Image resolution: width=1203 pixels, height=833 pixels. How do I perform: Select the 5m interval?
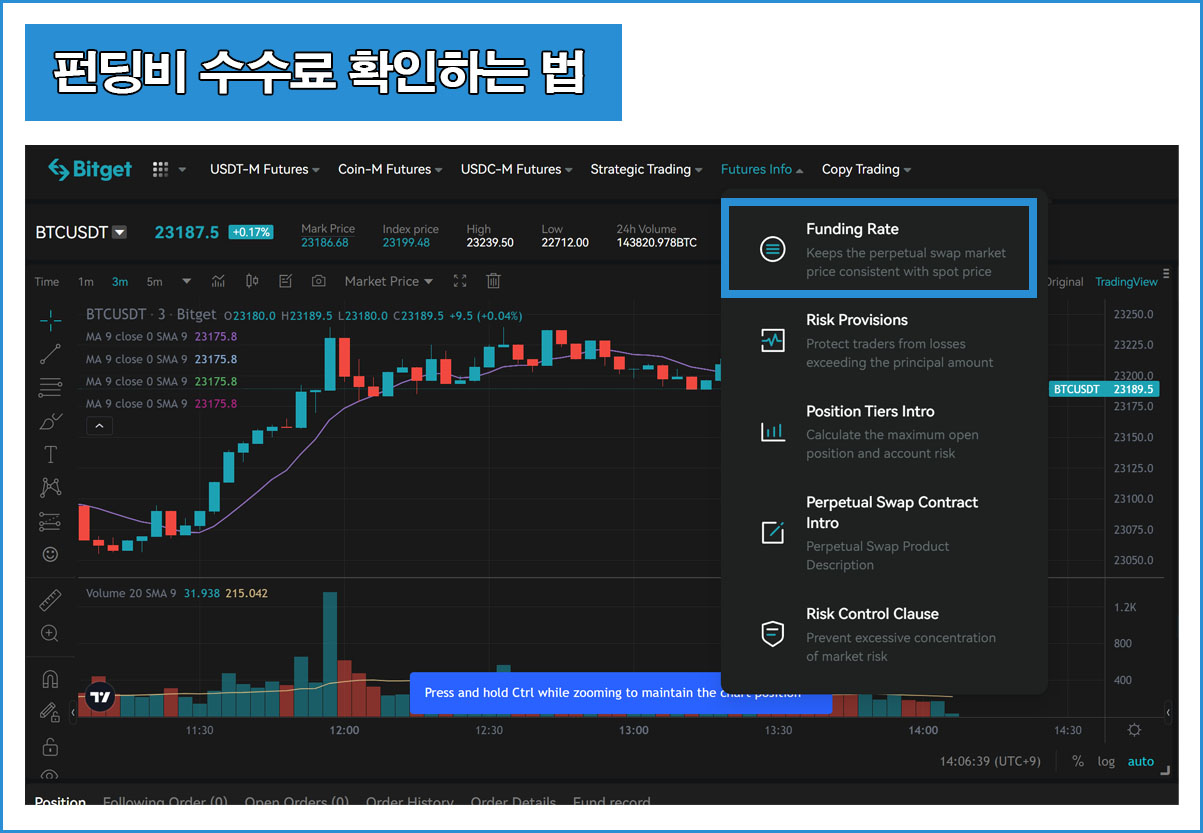[154, 282]
